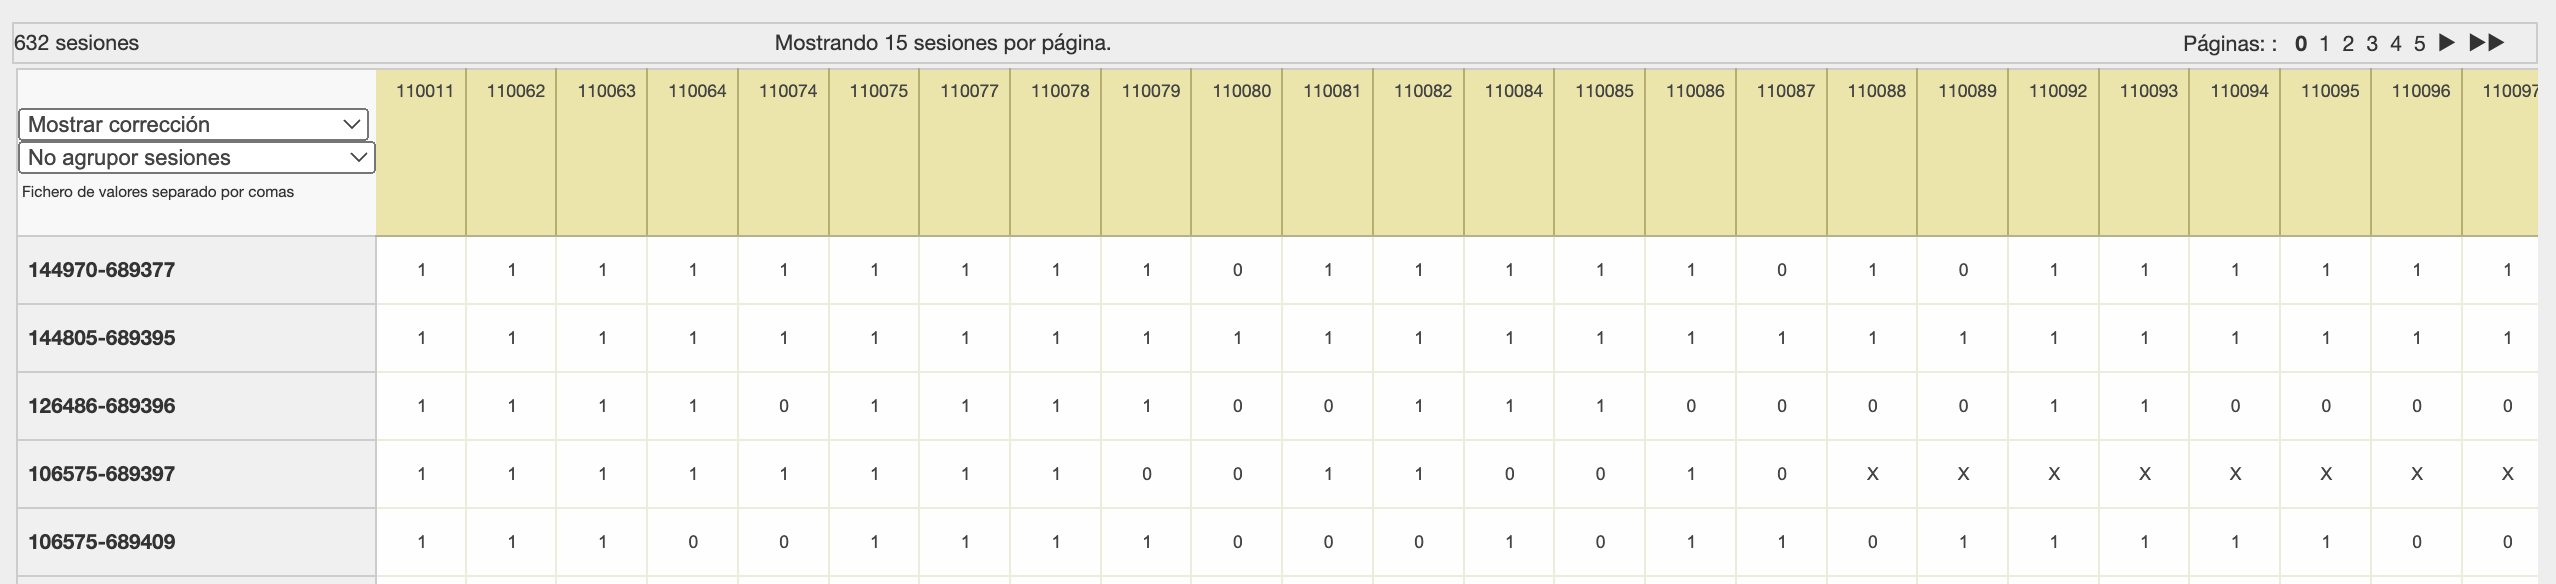Go to page 1
The width and height of the screenshot is (2556, 584).
2324,44
